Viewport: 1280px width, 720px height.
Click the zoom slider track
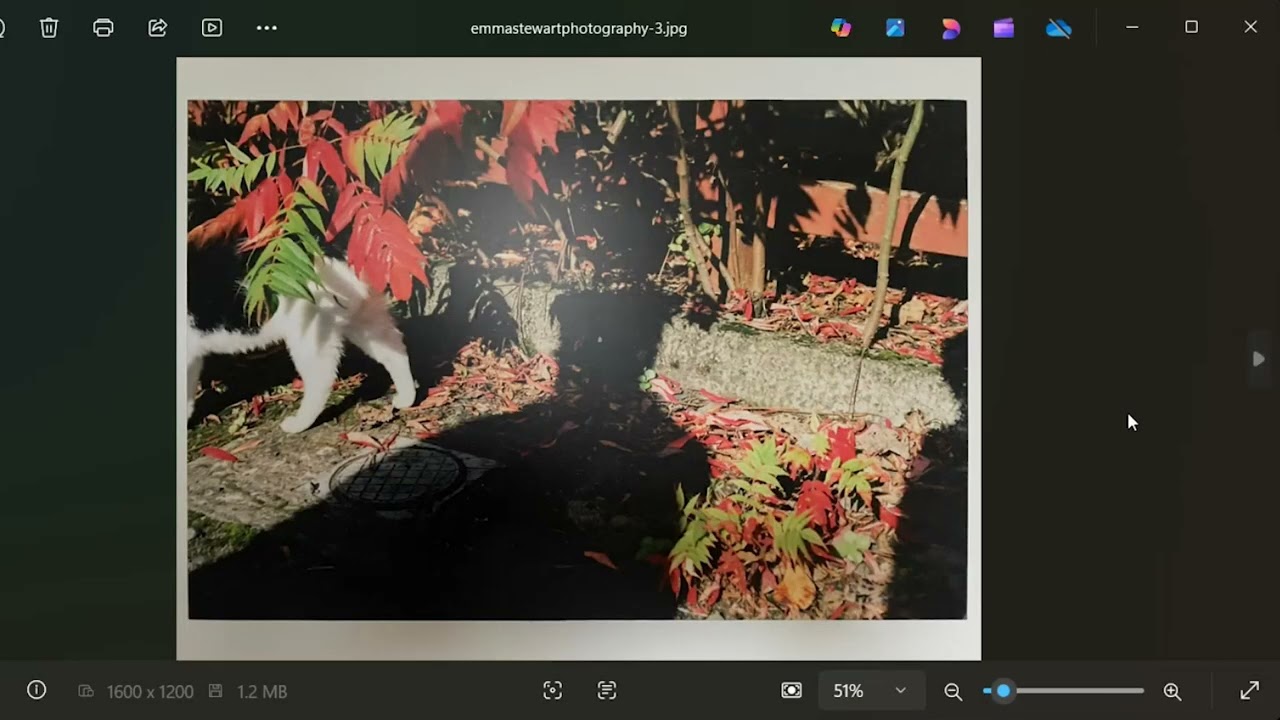click(1063, 691)
